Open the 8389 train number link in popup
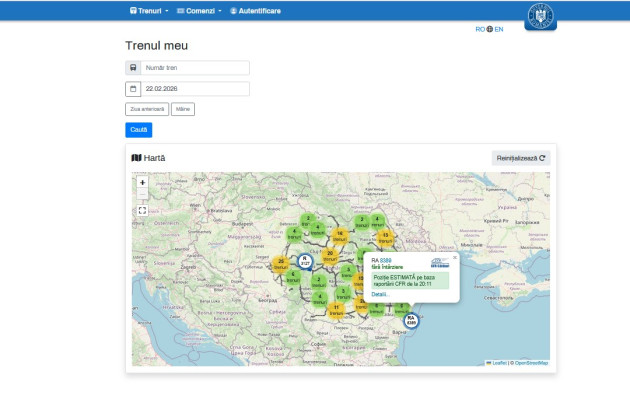Screen dimensions: 630x396 pyautogui.click(x=386, y=261)
